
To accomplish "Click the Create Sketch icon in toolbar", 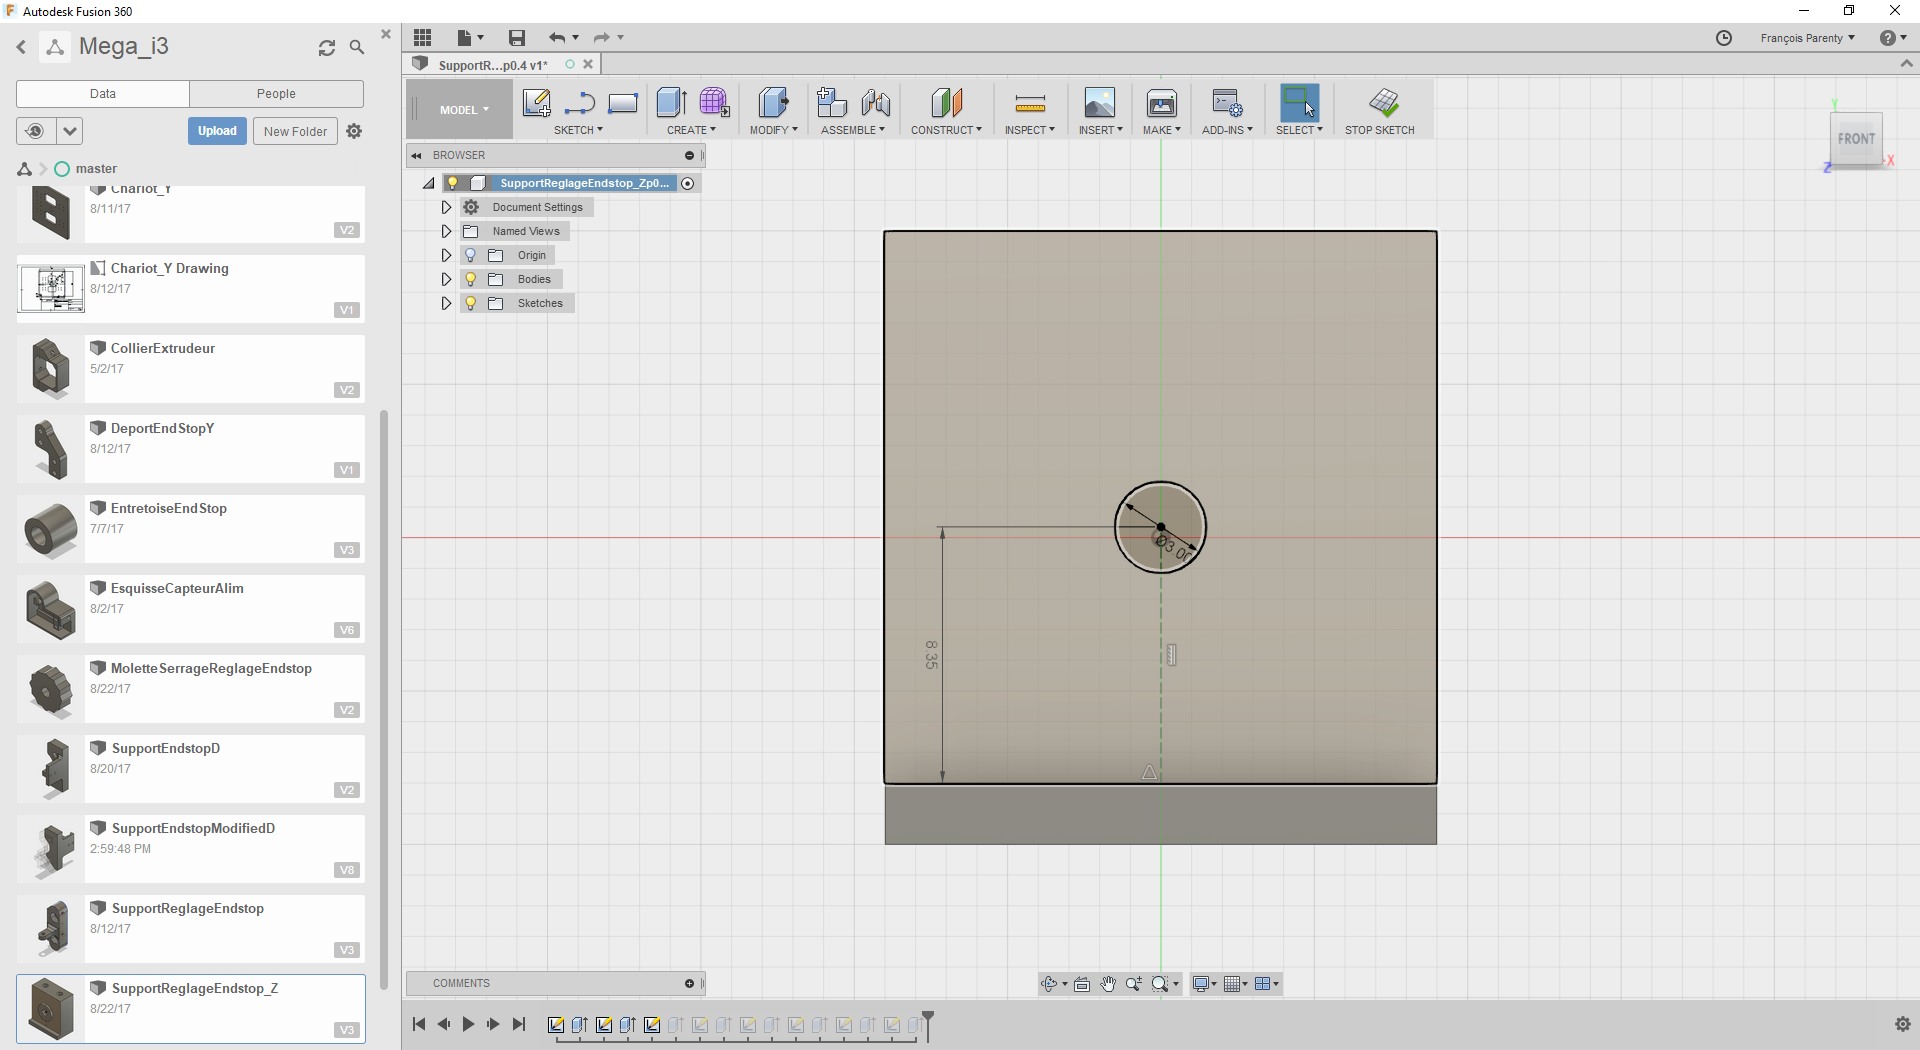I will [x=536, y=103].
